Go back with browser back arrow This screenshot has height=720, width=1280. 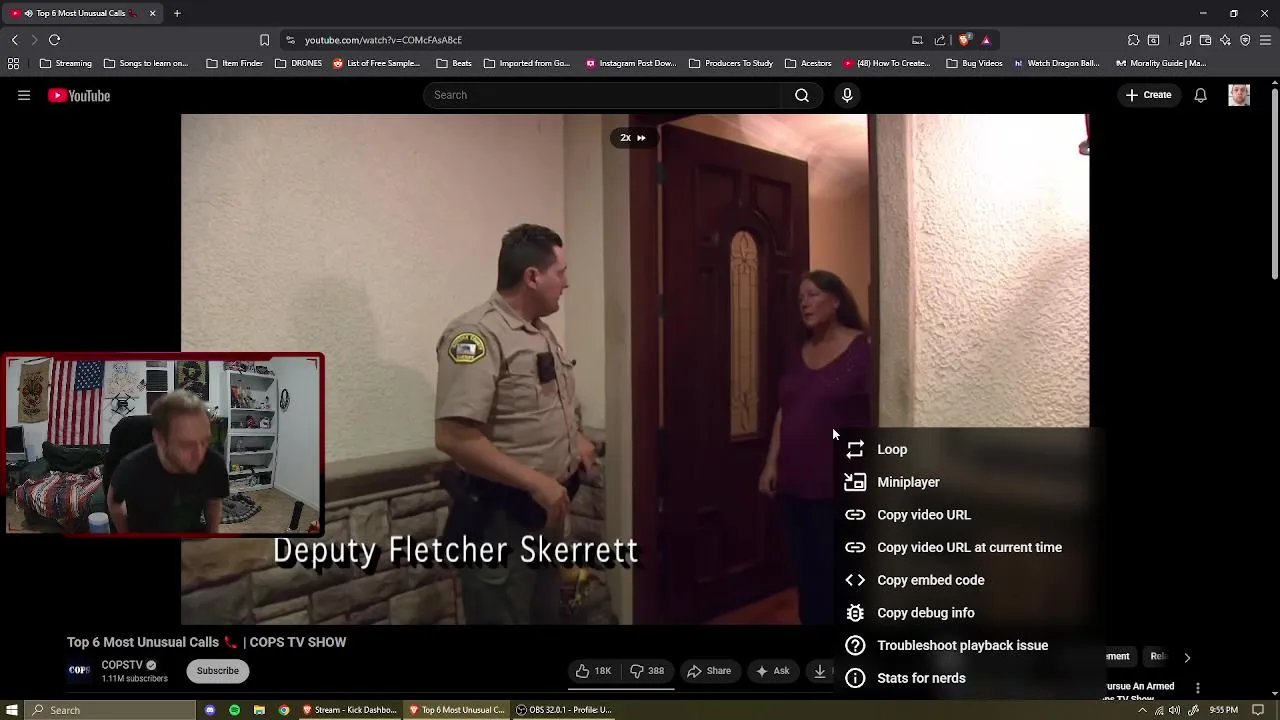pyautogui.click(x=14, y=40)
